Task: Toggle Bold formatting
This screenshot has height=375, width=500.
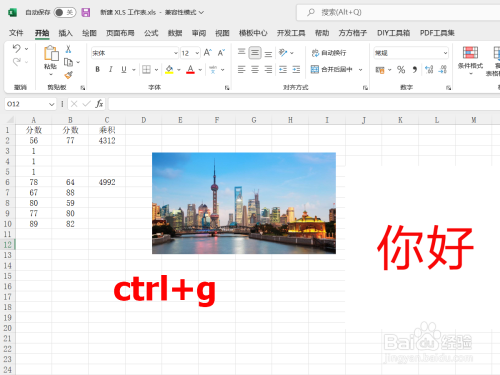Action: (x=98, y=69)
